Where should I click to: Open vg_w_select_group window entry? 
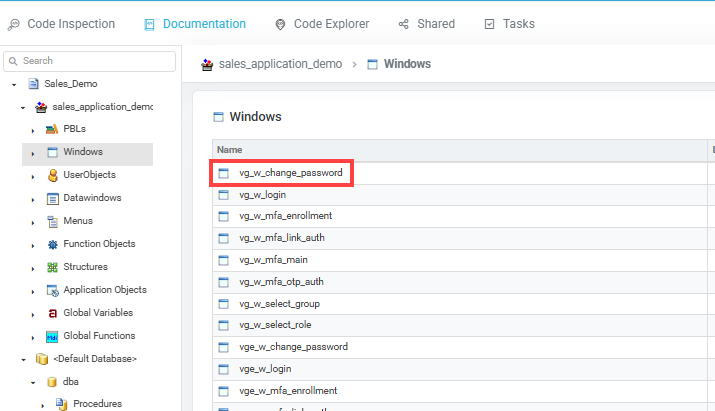(279, 304)
